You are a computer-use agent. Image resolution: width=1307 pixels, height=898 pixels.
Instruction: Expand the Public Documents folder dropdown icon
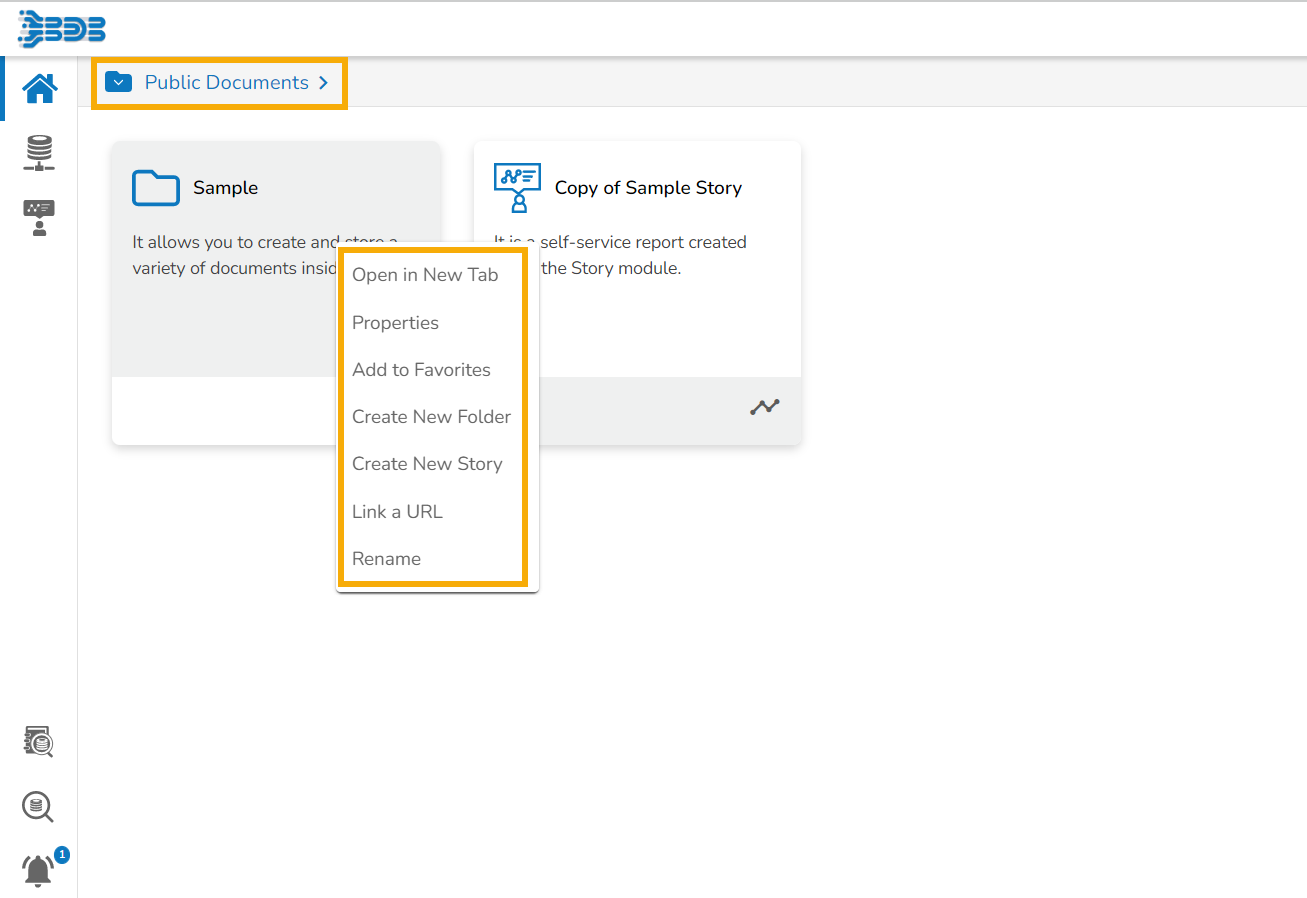pos(119,82)
